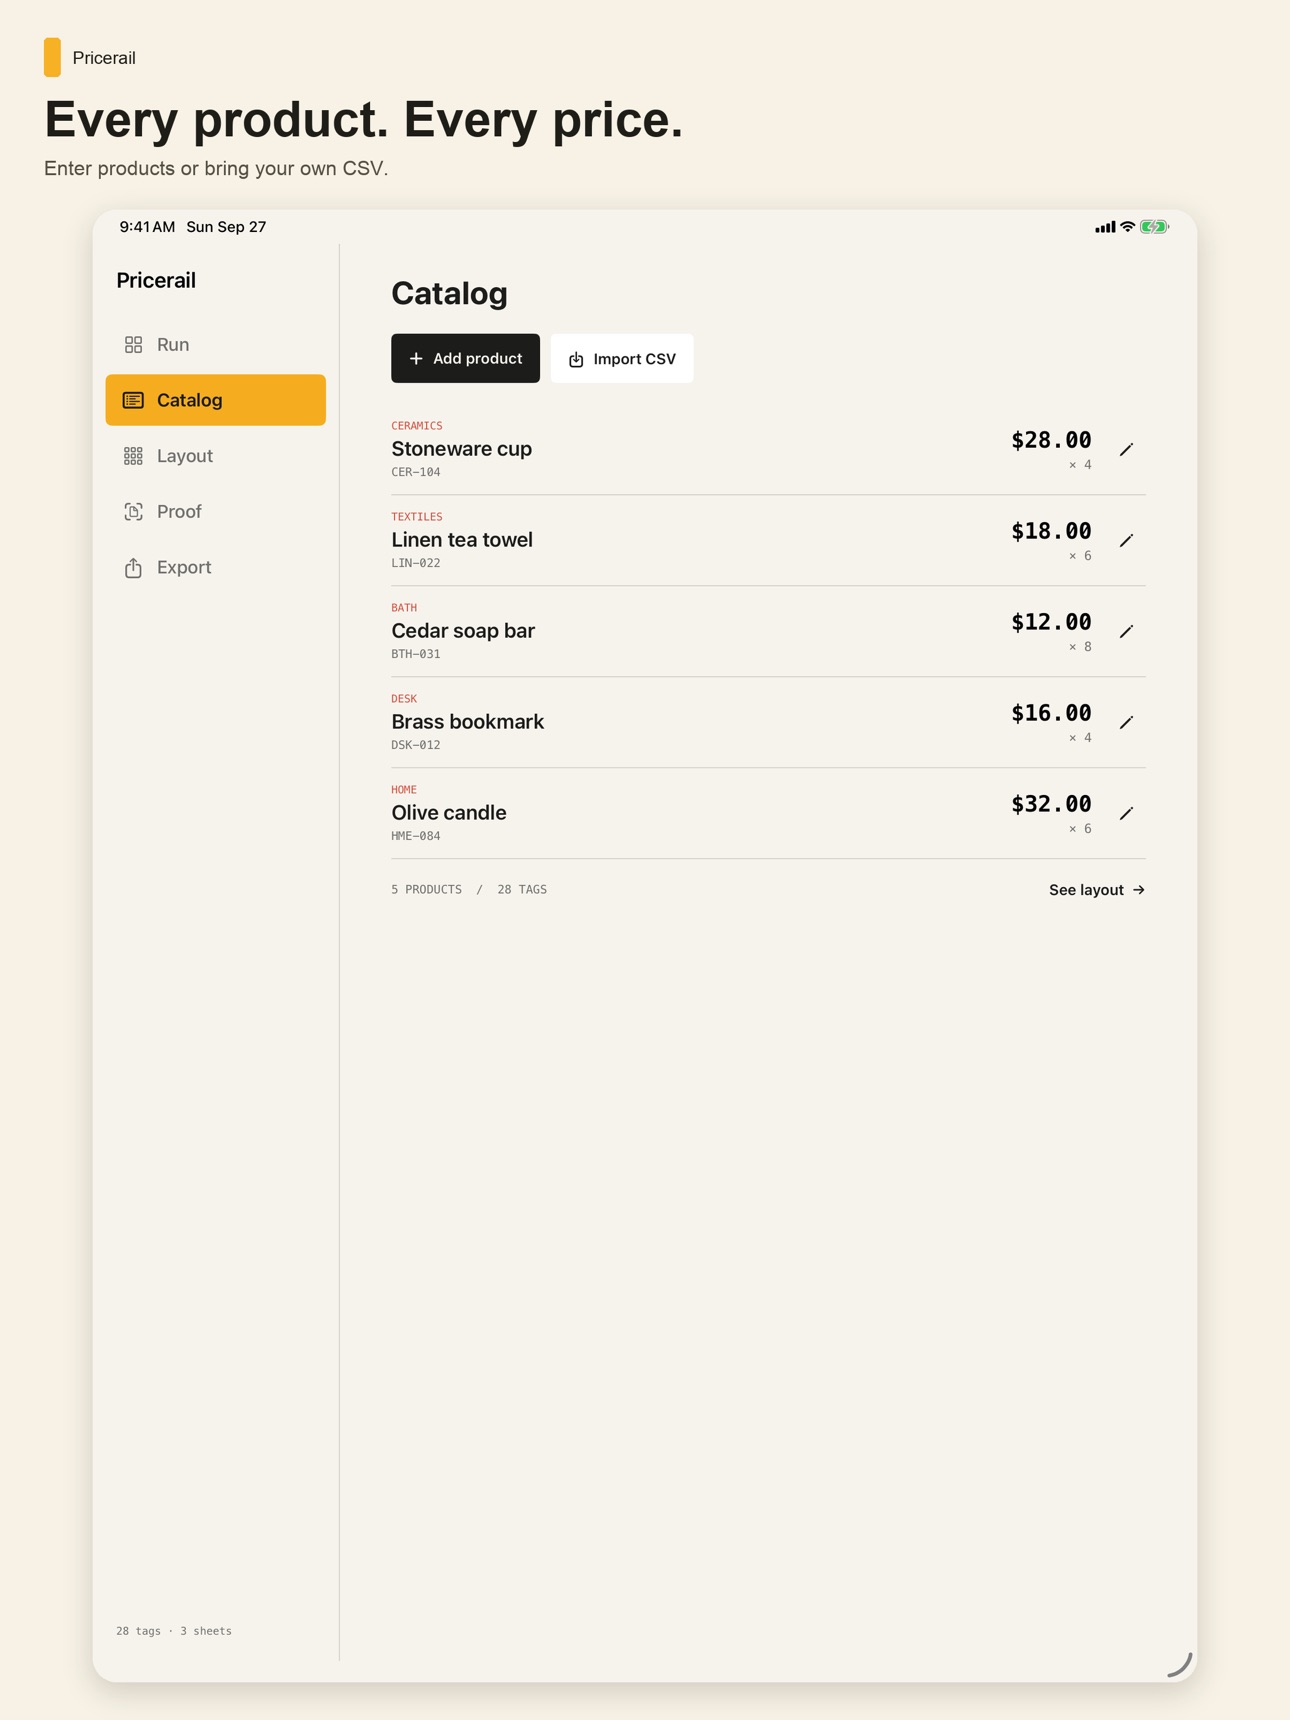
Task: Edit the Linen tea towel entry
Action: click(x=1126, y=541)
